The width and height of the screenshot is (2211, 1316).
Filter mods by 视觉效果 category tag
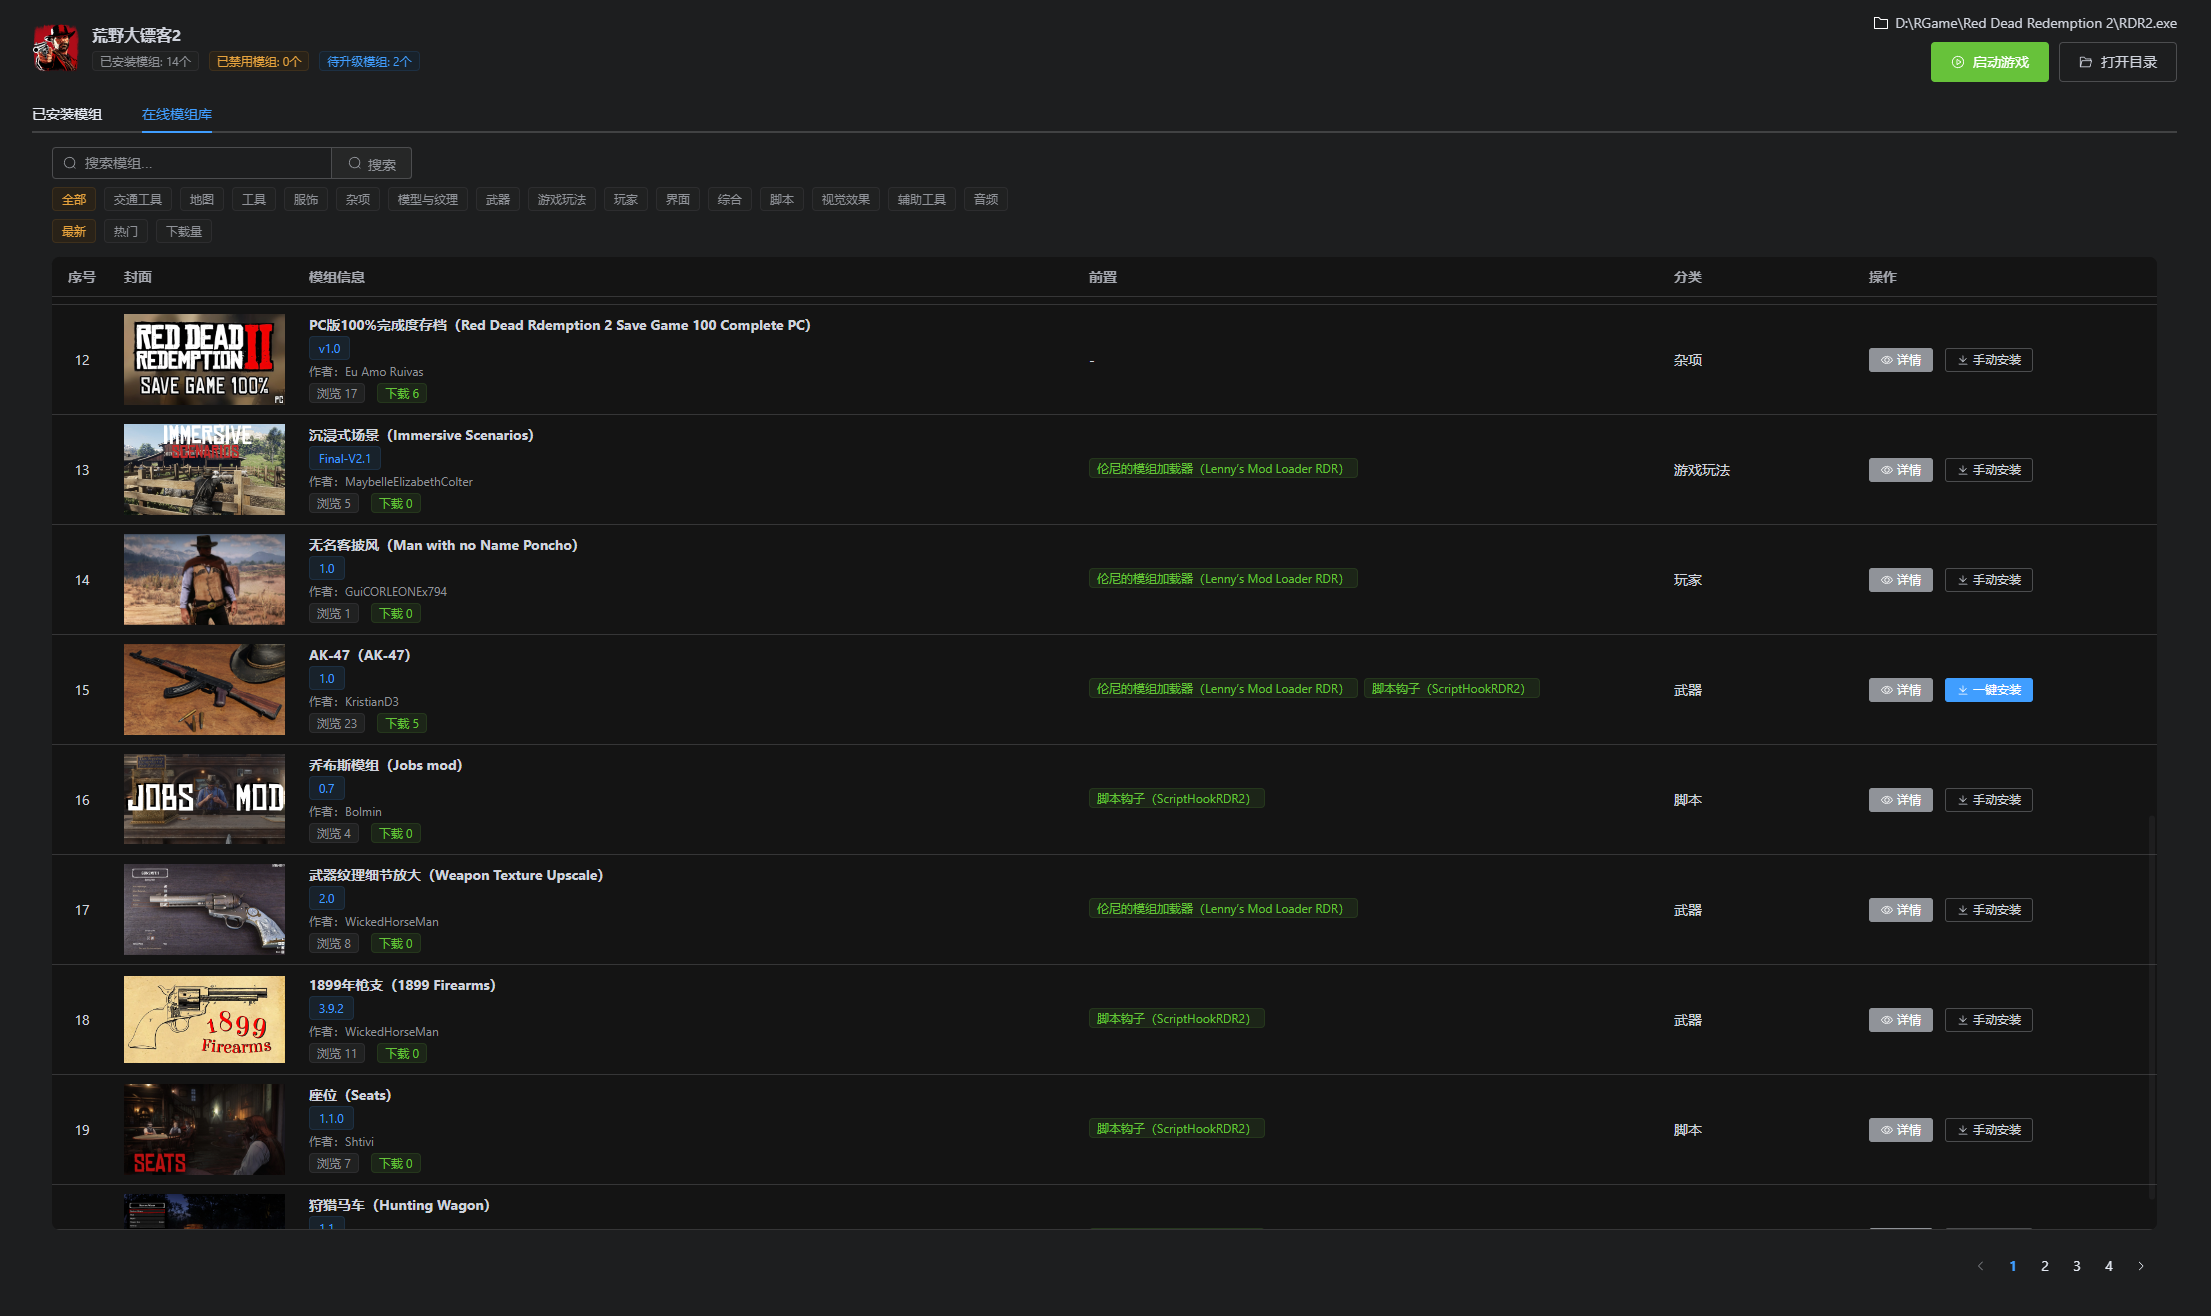click(845, 199)
